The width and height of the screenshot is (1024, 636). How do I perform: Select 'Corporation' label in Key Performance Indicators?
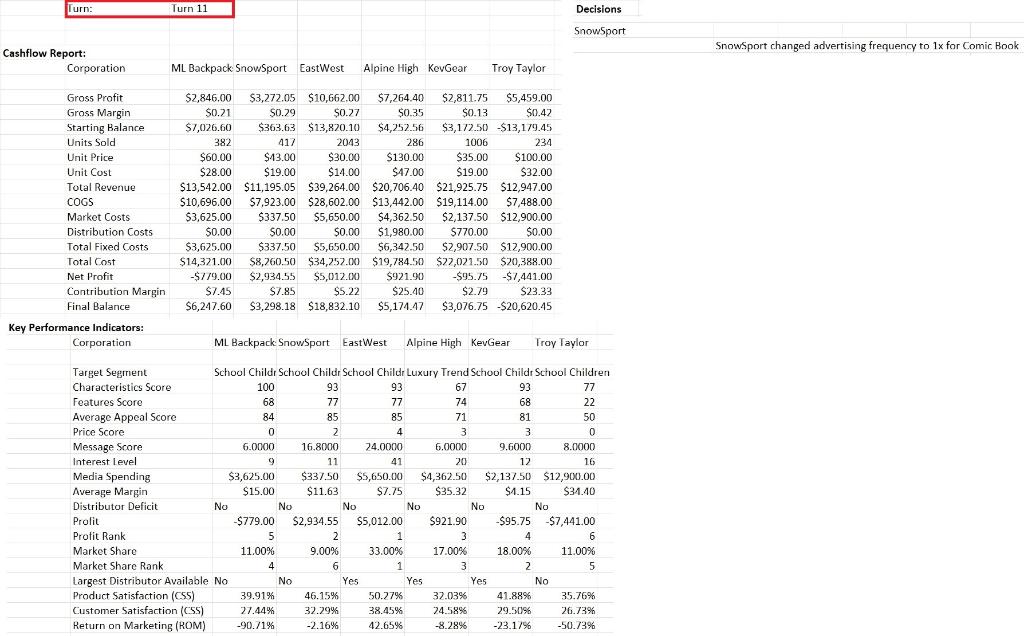click(101, 343)
